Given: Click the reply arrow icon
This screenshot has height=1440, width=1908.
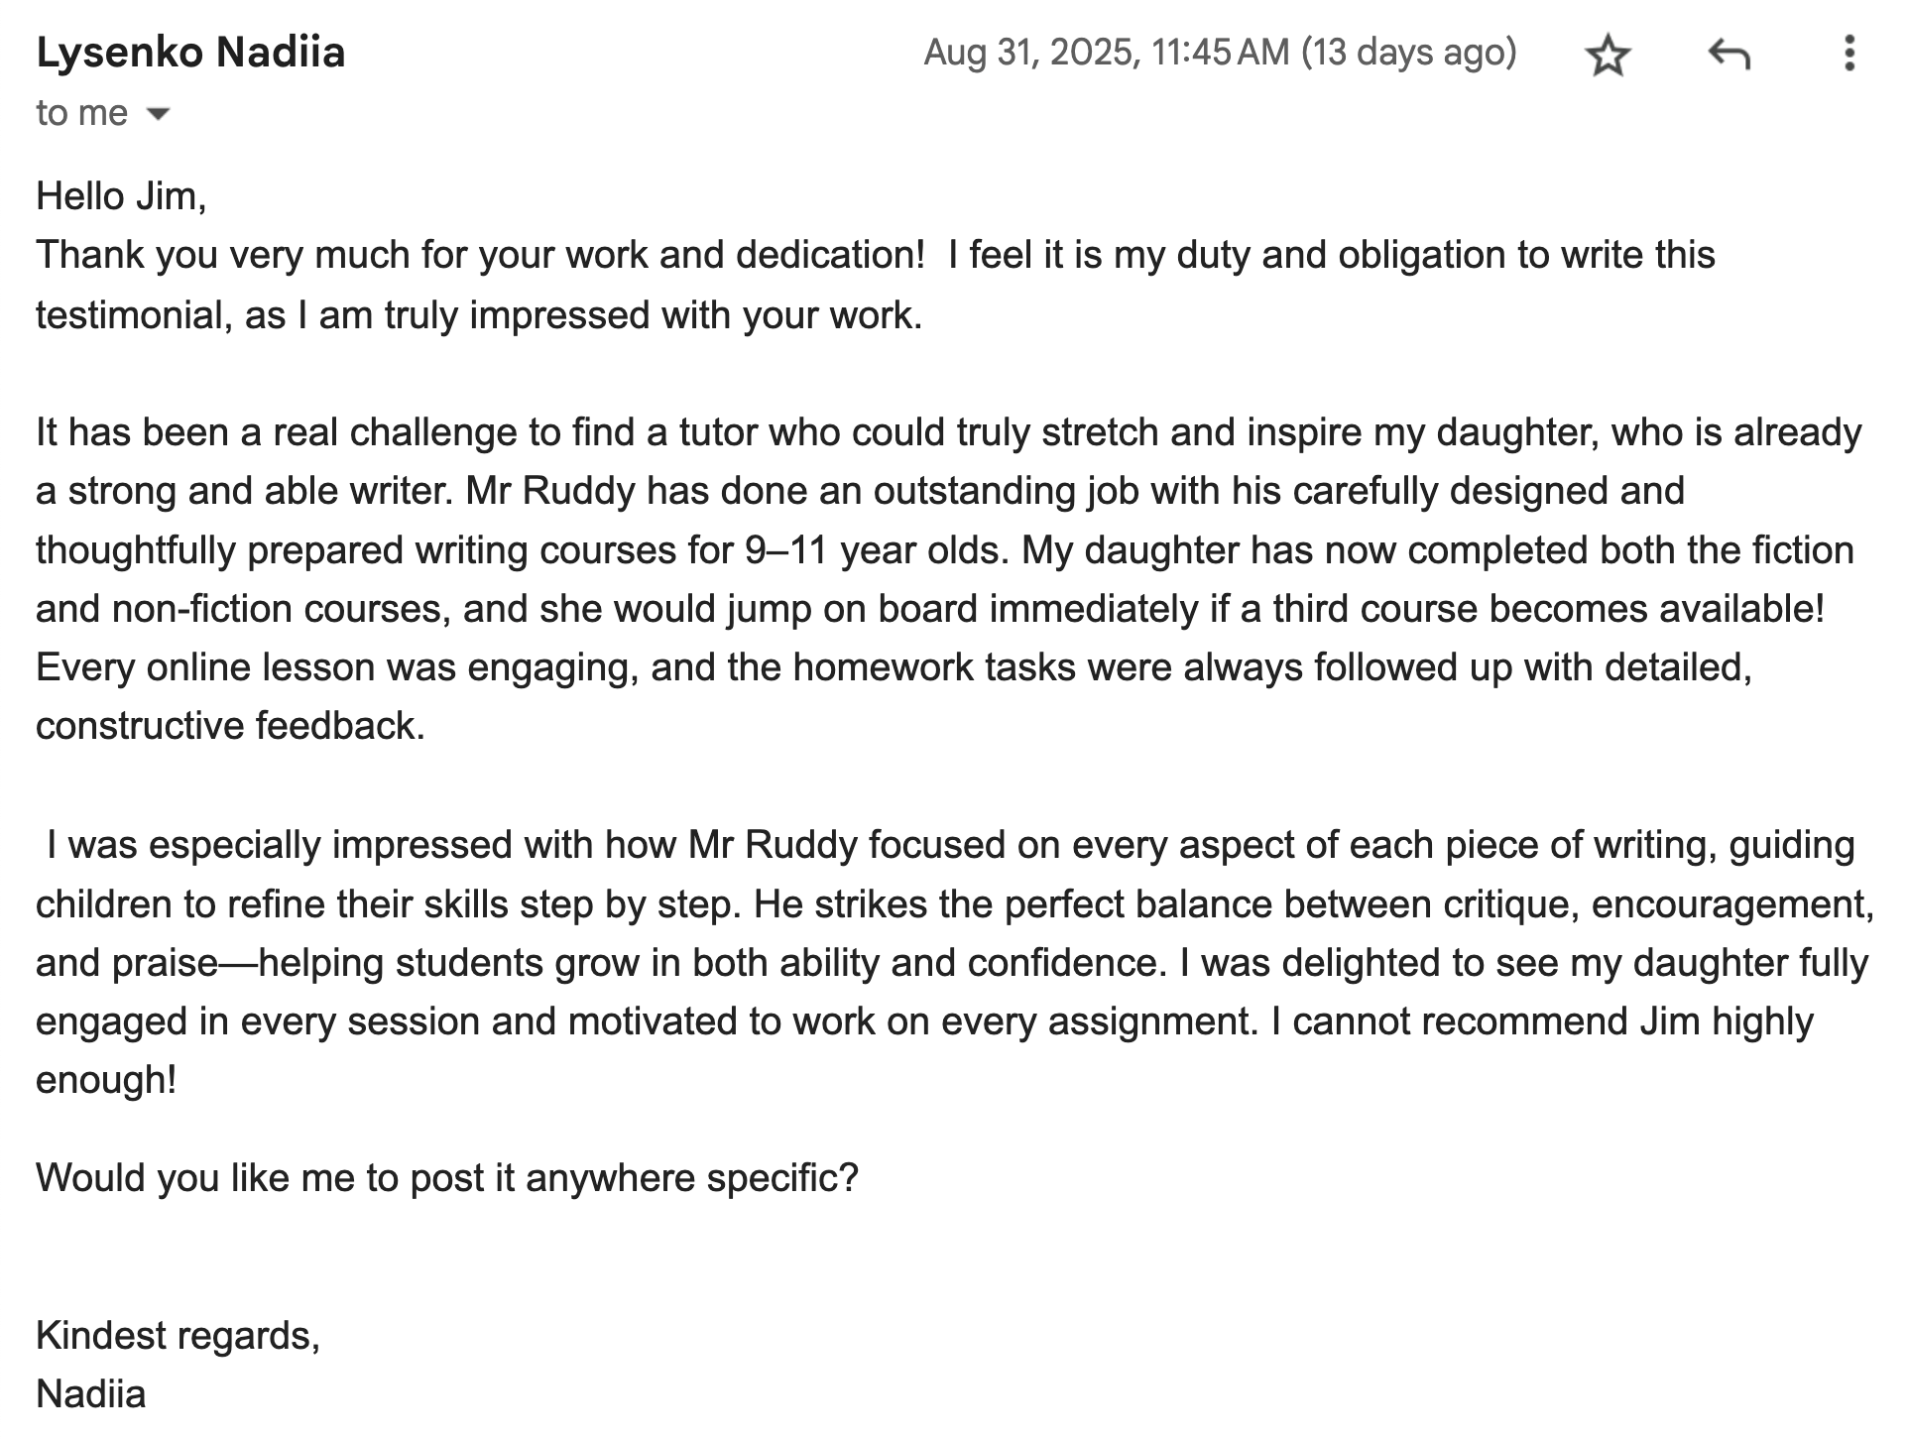Looking at the screenshot, I should [1727, 54].
